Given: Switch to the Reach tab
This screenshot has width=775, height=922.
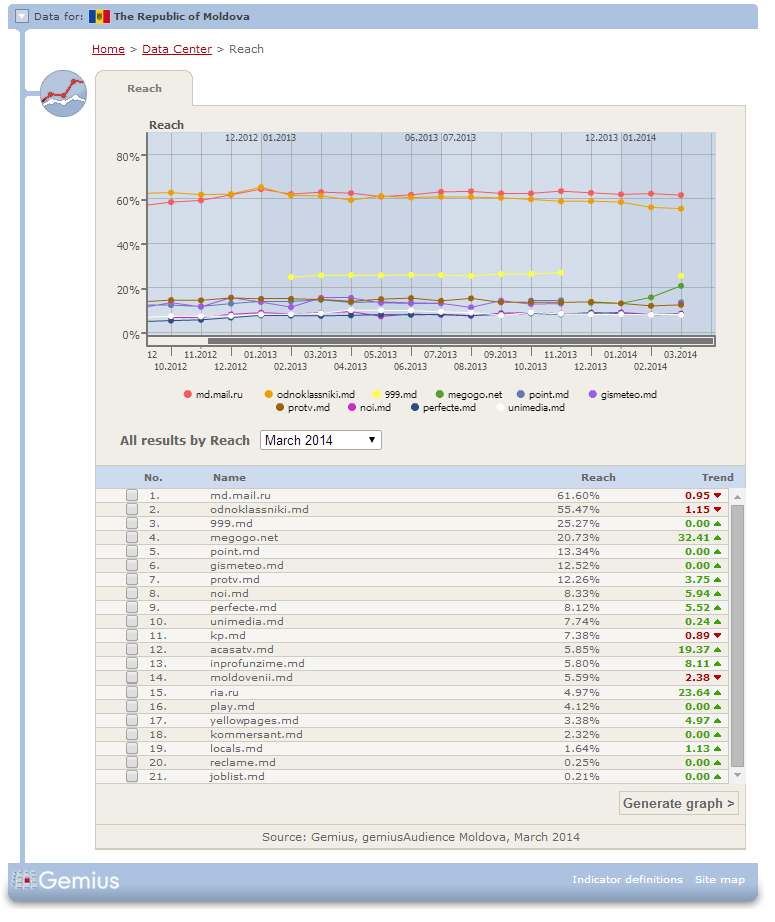Looking at the screenshot, I should (x=144, y=89).
